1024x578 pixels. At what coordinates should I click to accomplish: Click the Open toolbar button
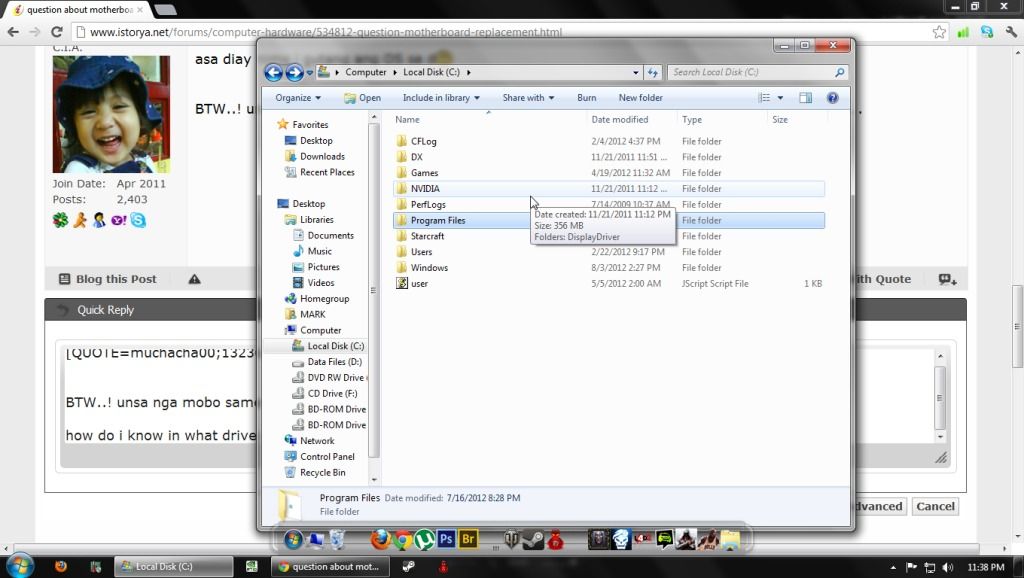pyautogui.click(x=362, y=98)
